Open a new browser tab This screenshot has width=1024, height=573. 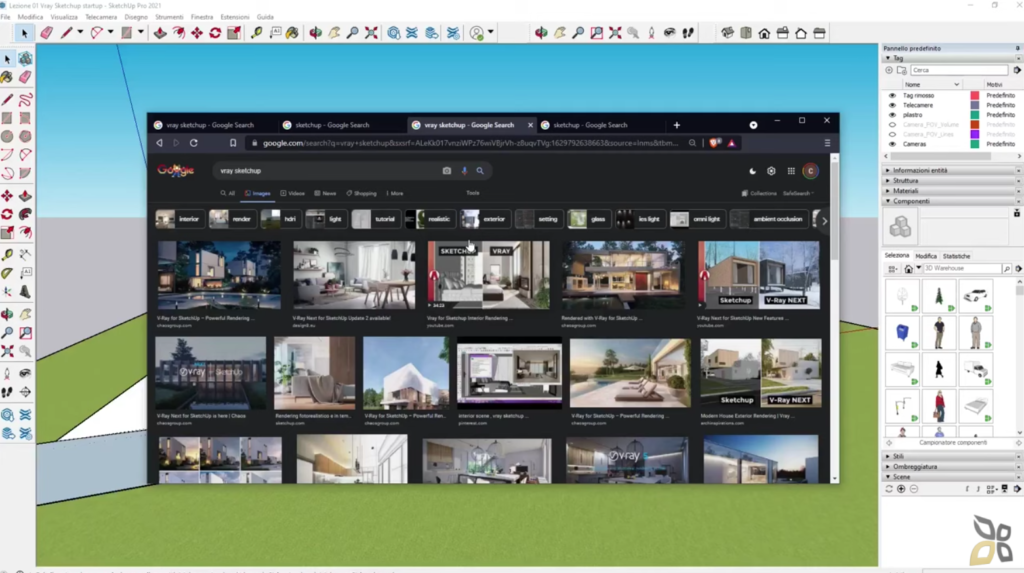(x=677, y=125)
